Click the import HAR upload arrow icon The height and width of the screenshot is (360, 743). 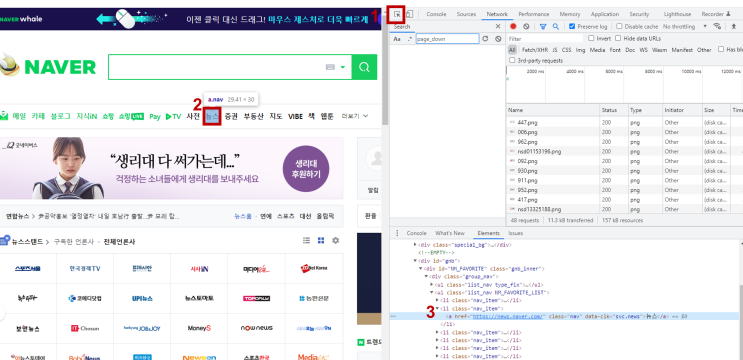pos(734,27)
